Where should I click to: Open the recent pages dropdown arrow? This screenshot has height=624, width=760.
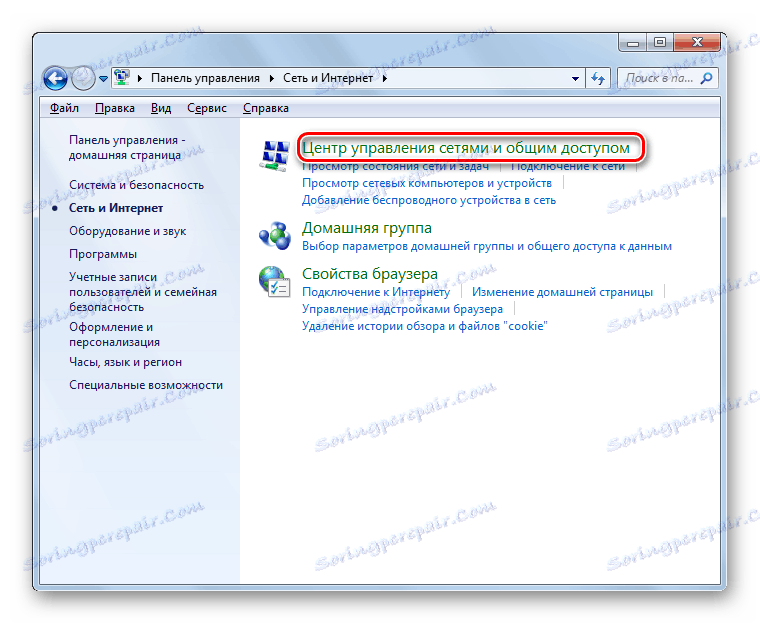tap(103, 79)
